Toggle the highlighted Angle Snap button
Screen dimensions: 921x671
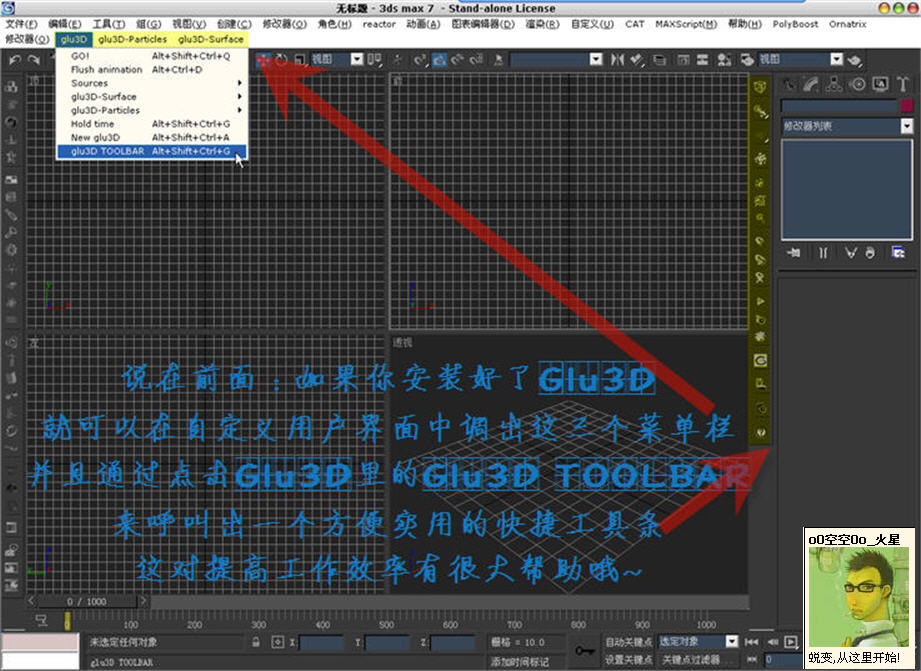(x=439, y=60)
